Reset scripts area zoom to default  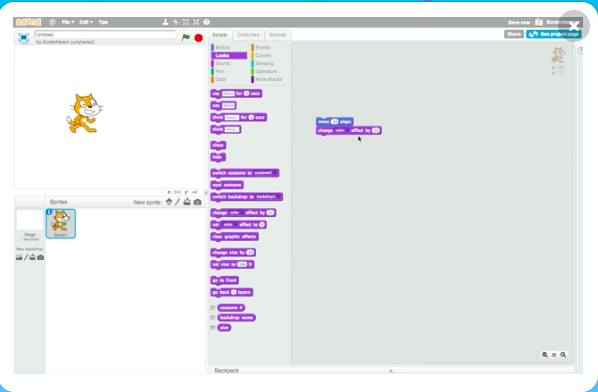point(554,355)
